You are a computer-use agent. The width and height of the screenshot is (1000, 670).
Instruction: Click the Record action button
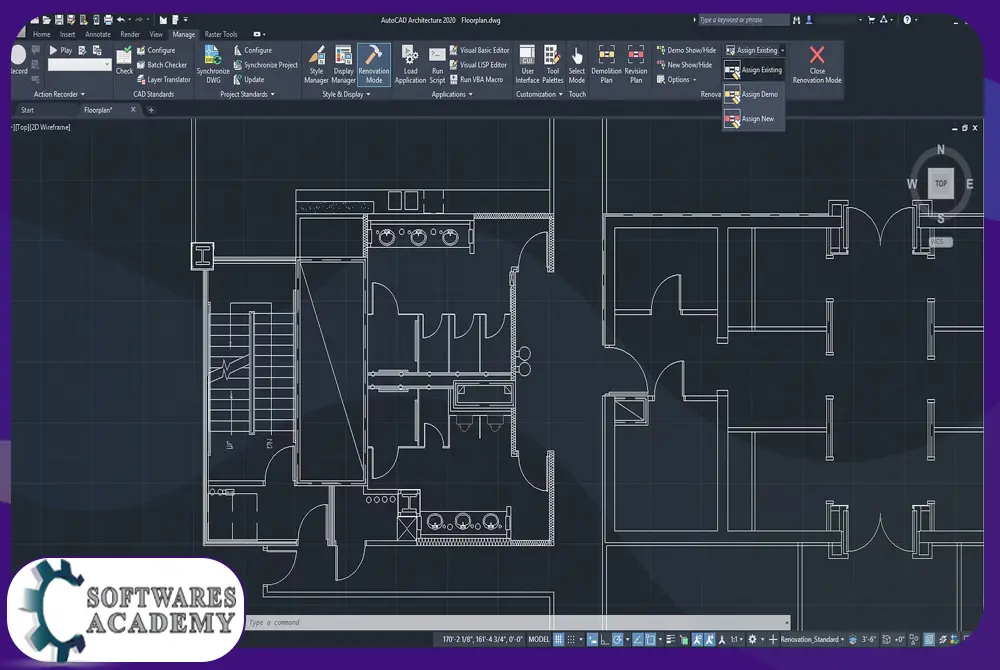(18, 61)
